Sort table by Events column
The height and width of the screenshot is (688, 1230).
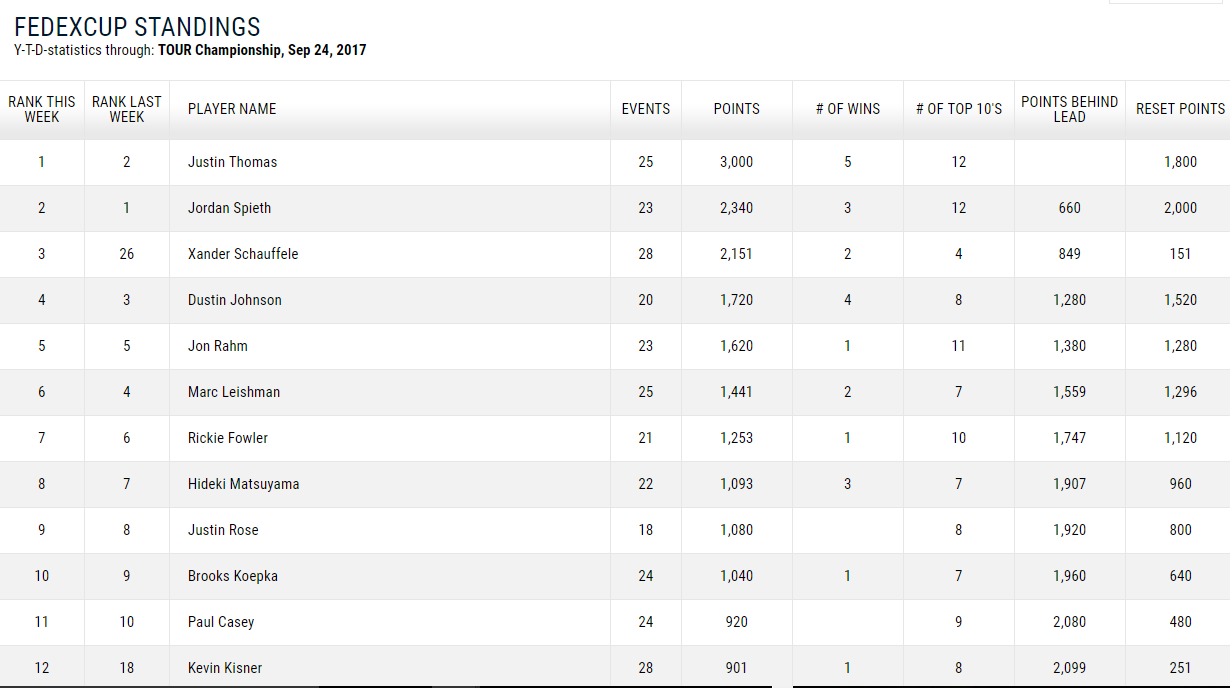coord(646,109)
